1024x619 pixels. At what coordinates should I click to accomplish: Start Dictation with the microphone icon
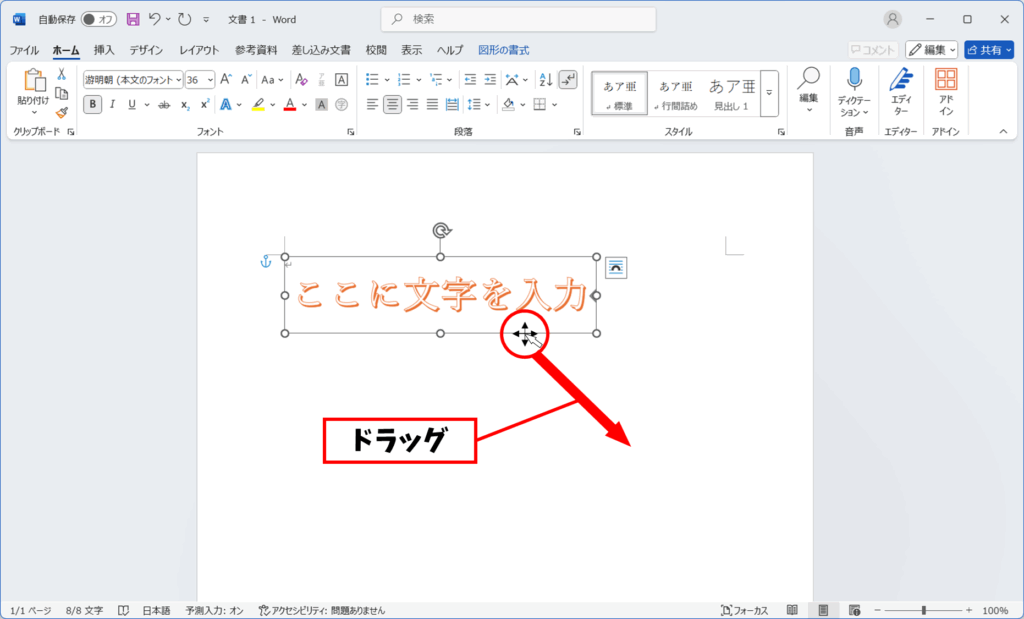[854, 91]
